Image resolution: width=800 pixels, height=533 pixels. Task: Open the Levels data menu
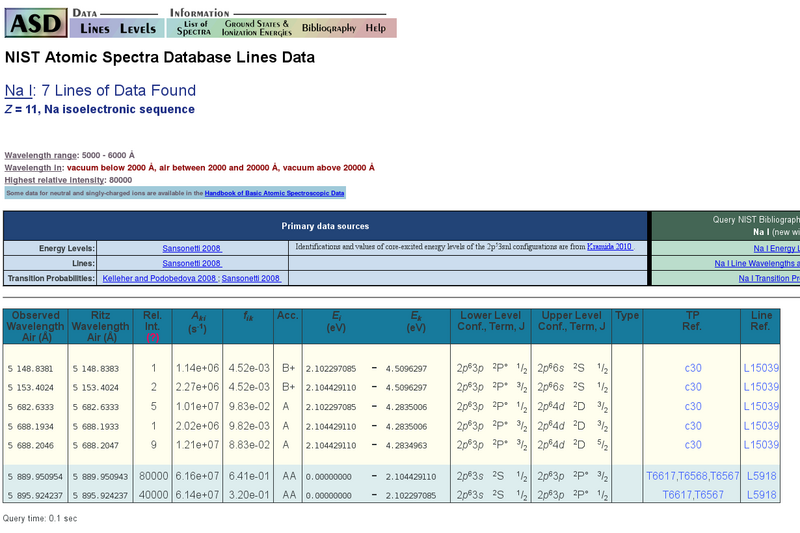click(x=138, y=29)
